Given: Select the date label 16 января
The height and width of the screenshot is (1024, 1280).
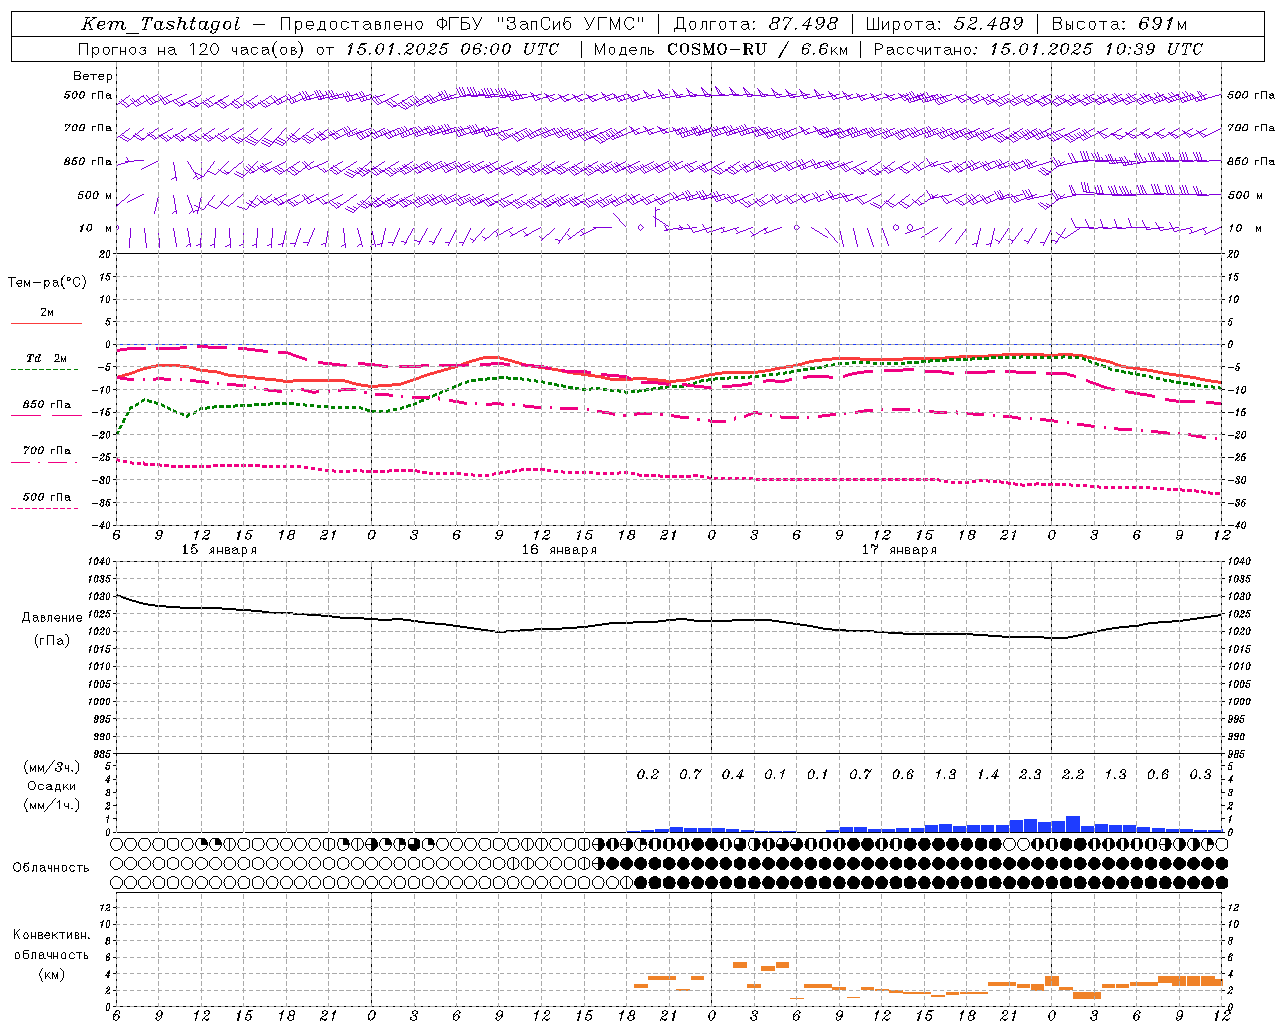Looking at the screenshot, I should point(559,550).
